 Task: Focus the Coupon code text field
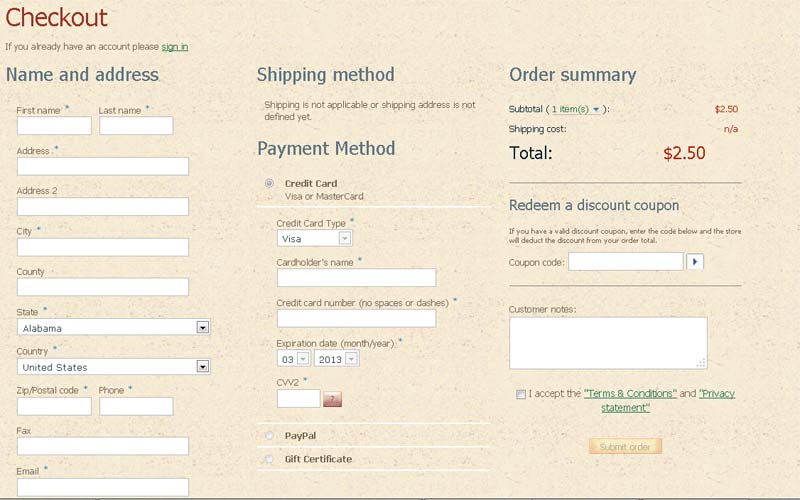pyautogui.click(x=625, y=262)
